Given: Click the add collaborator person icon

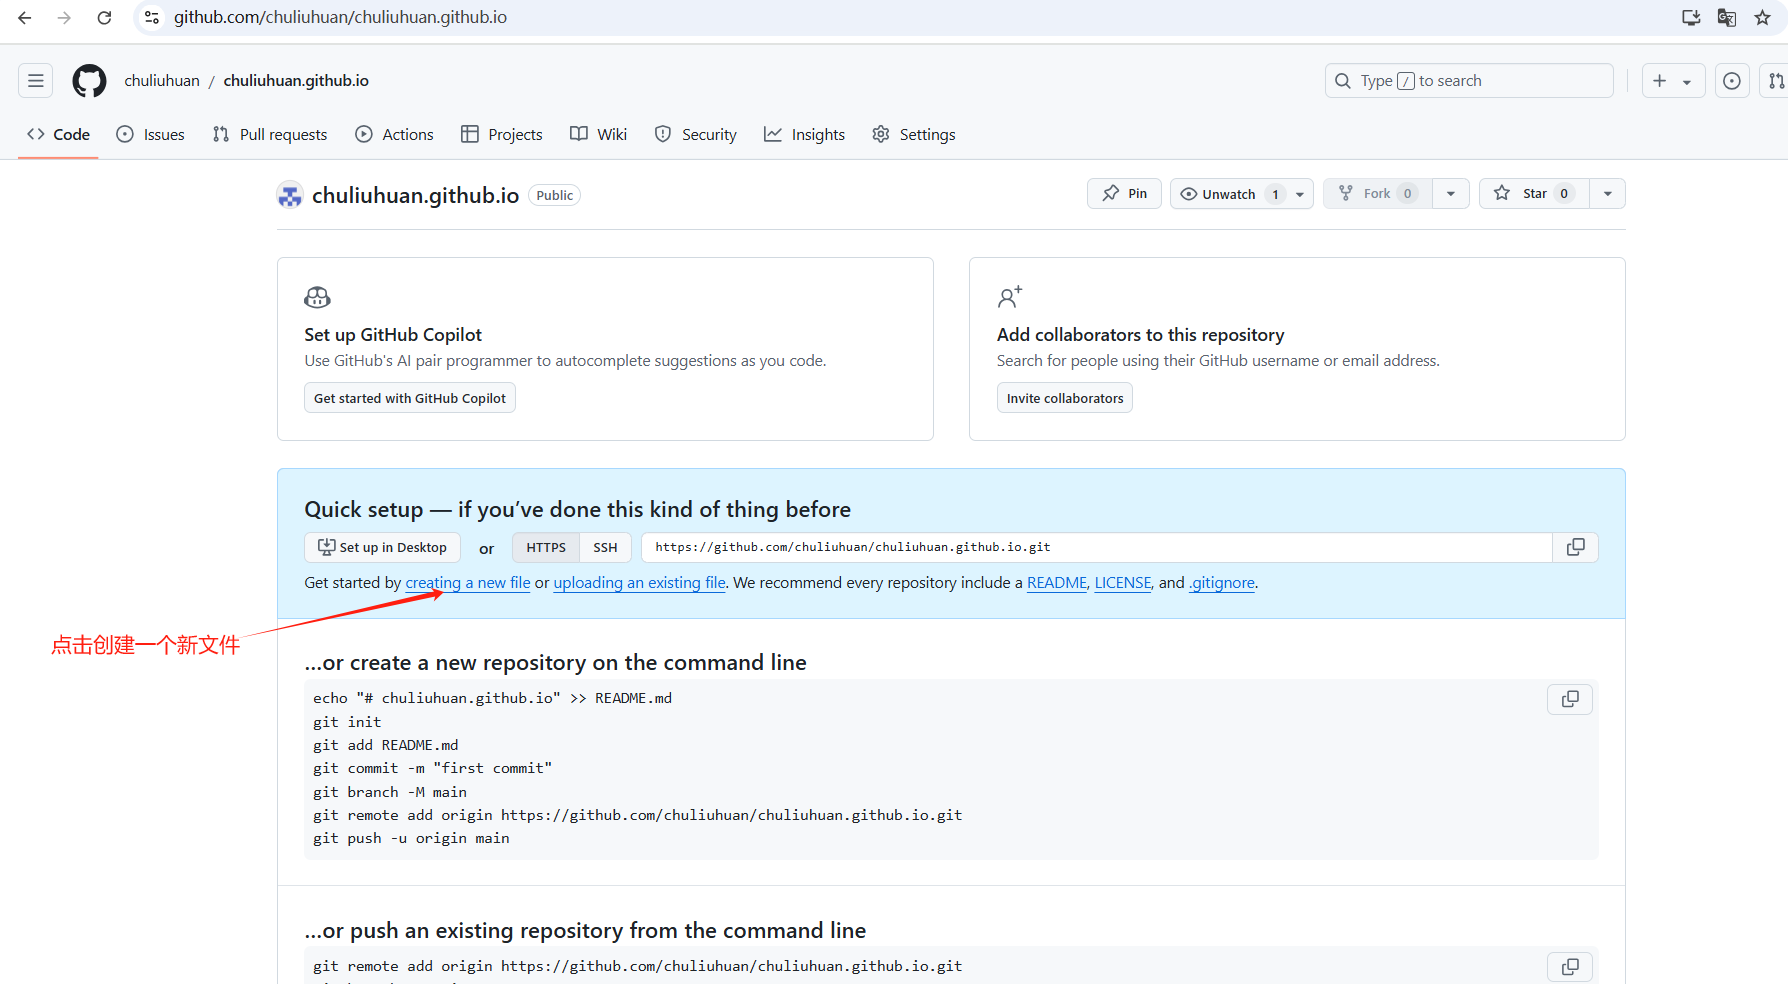Looking at the screenshot, I should point(1010,297).
